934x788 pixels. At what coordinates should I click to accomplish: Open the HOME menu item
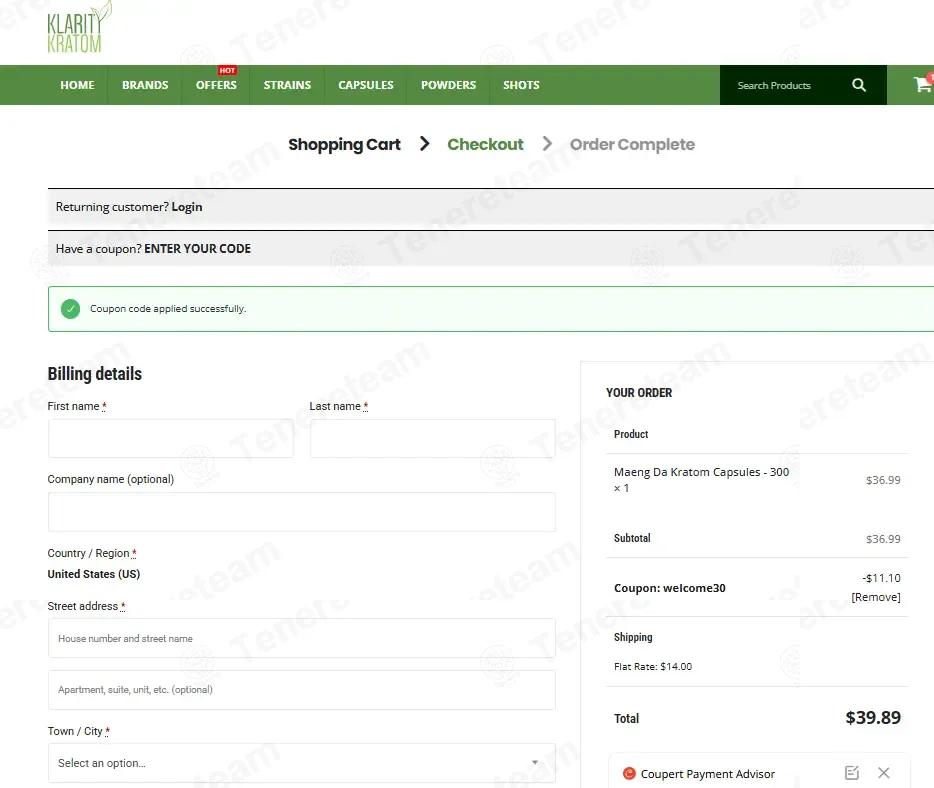click(77, 85)
